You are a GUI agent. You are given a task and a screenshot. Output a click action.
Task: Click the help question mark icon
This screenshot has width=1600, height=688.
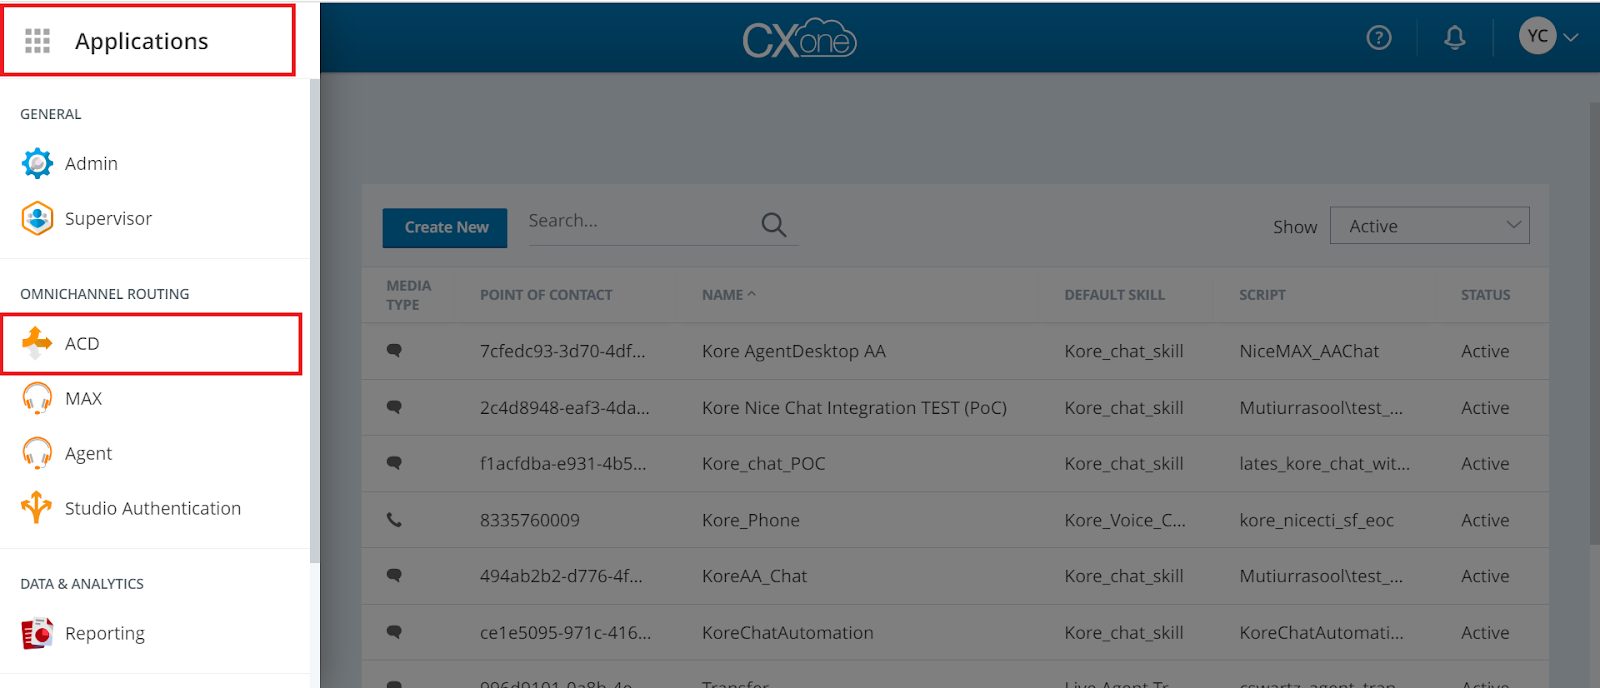[x=1379, y=38]
